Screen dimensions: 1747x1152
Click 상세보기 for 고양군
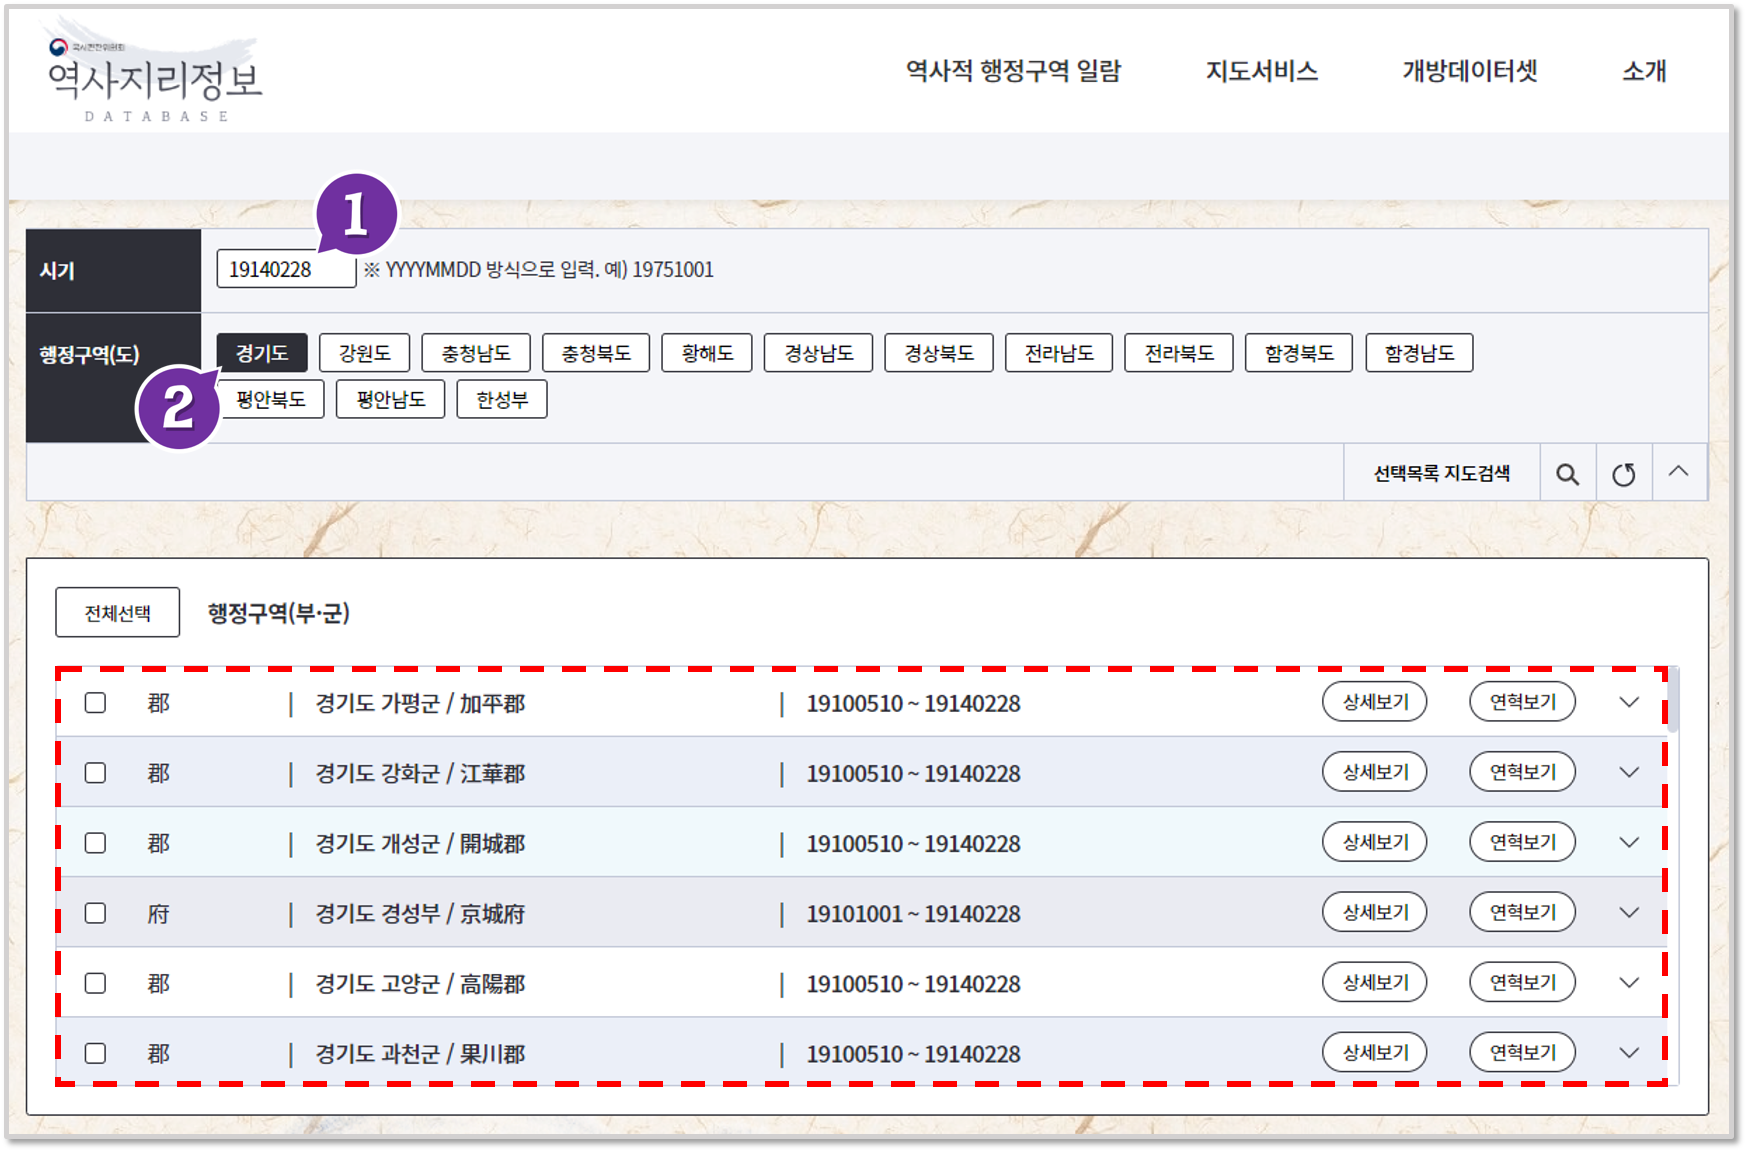[1375, 982]
